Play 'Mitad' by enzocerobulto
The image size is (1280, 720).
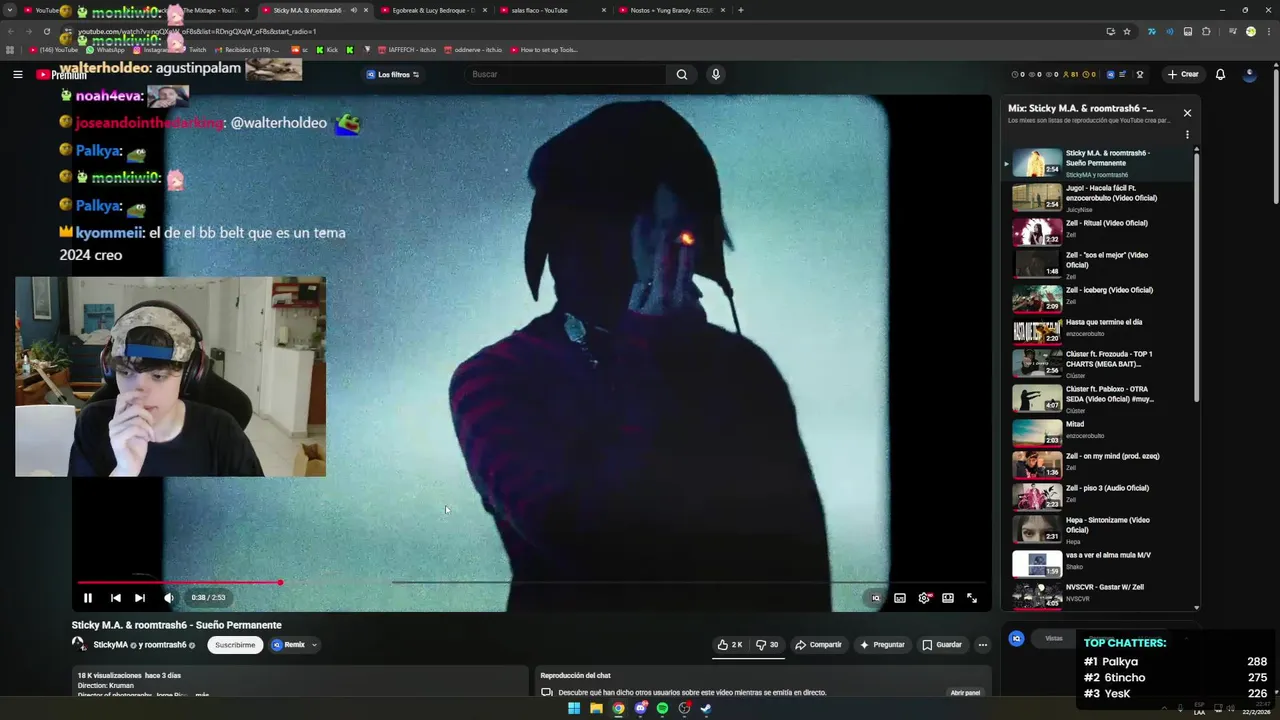[x=1100, y=431]
